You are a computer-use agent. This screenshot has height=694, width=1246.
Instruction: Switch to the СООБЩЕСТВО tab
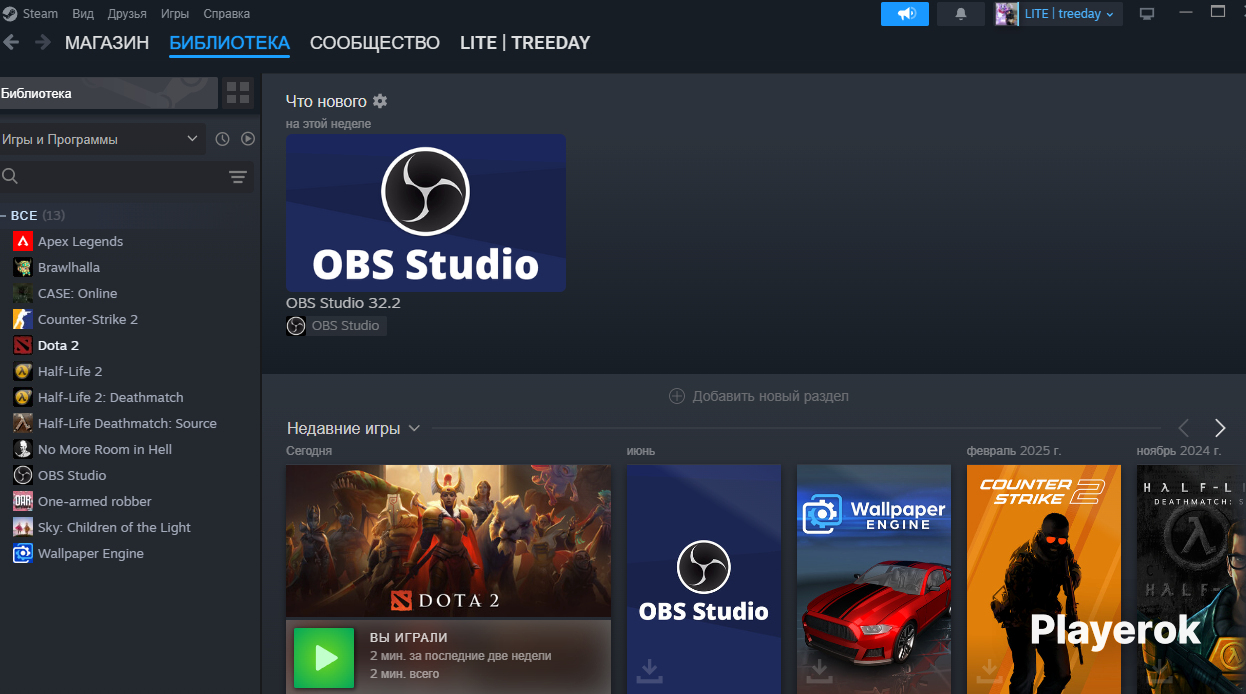coord(375,43)
